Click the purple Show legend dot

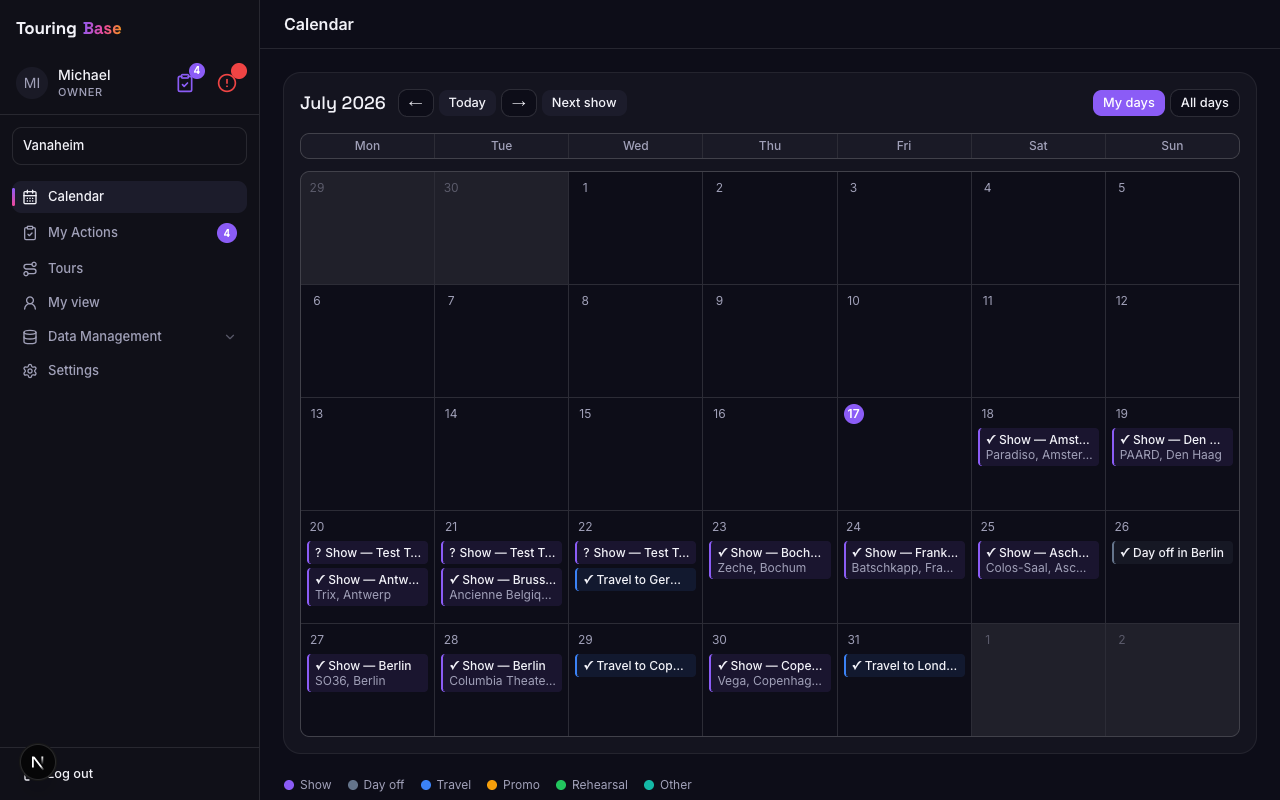(x=289, y=785)
